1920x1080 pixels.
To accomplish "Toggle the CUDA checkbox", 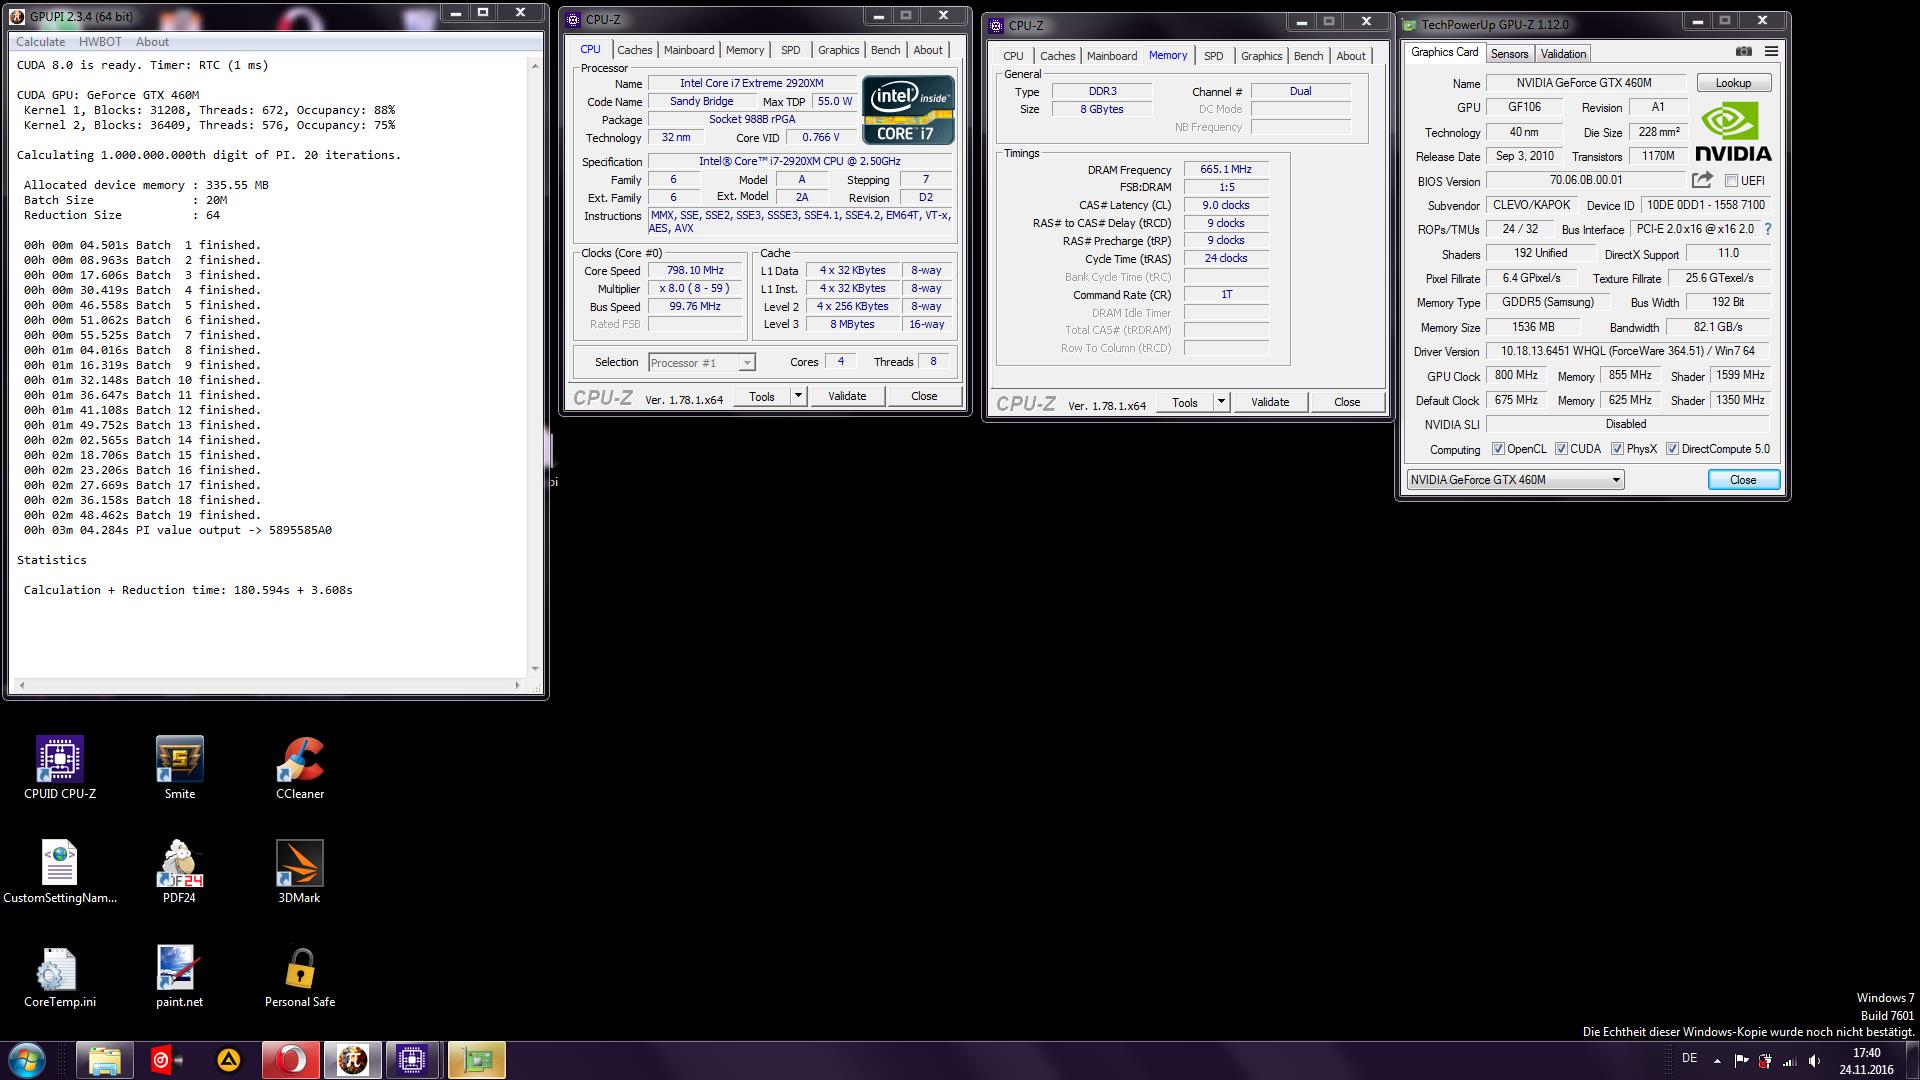I will [1560, 449].
